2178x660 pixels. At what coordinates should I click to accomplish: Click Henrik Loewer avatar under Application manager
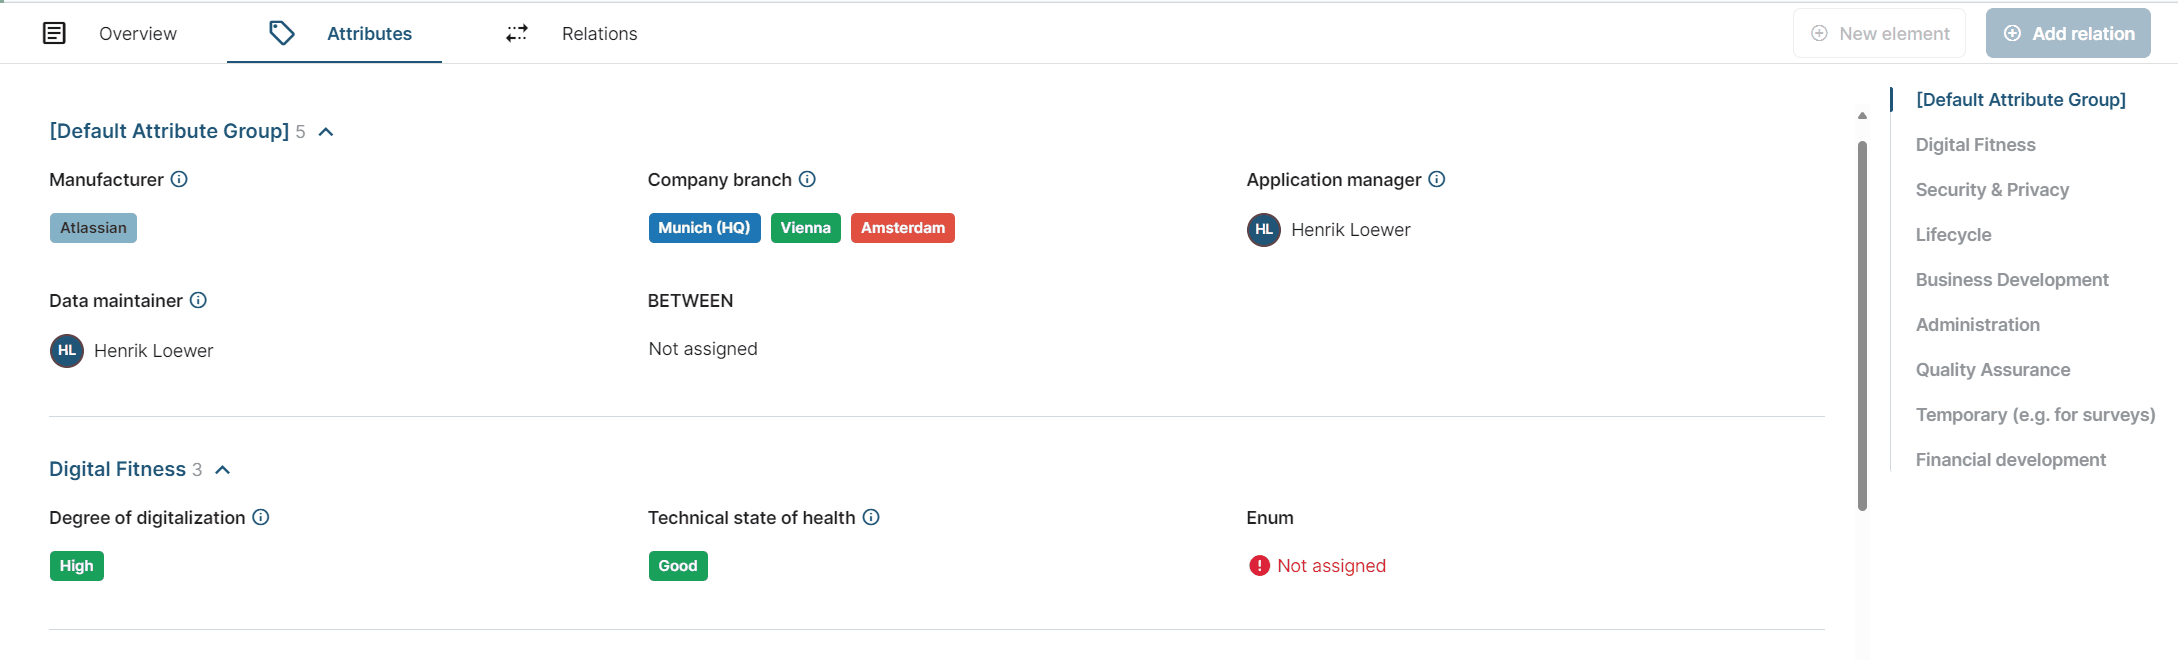tap(1263, 230)
